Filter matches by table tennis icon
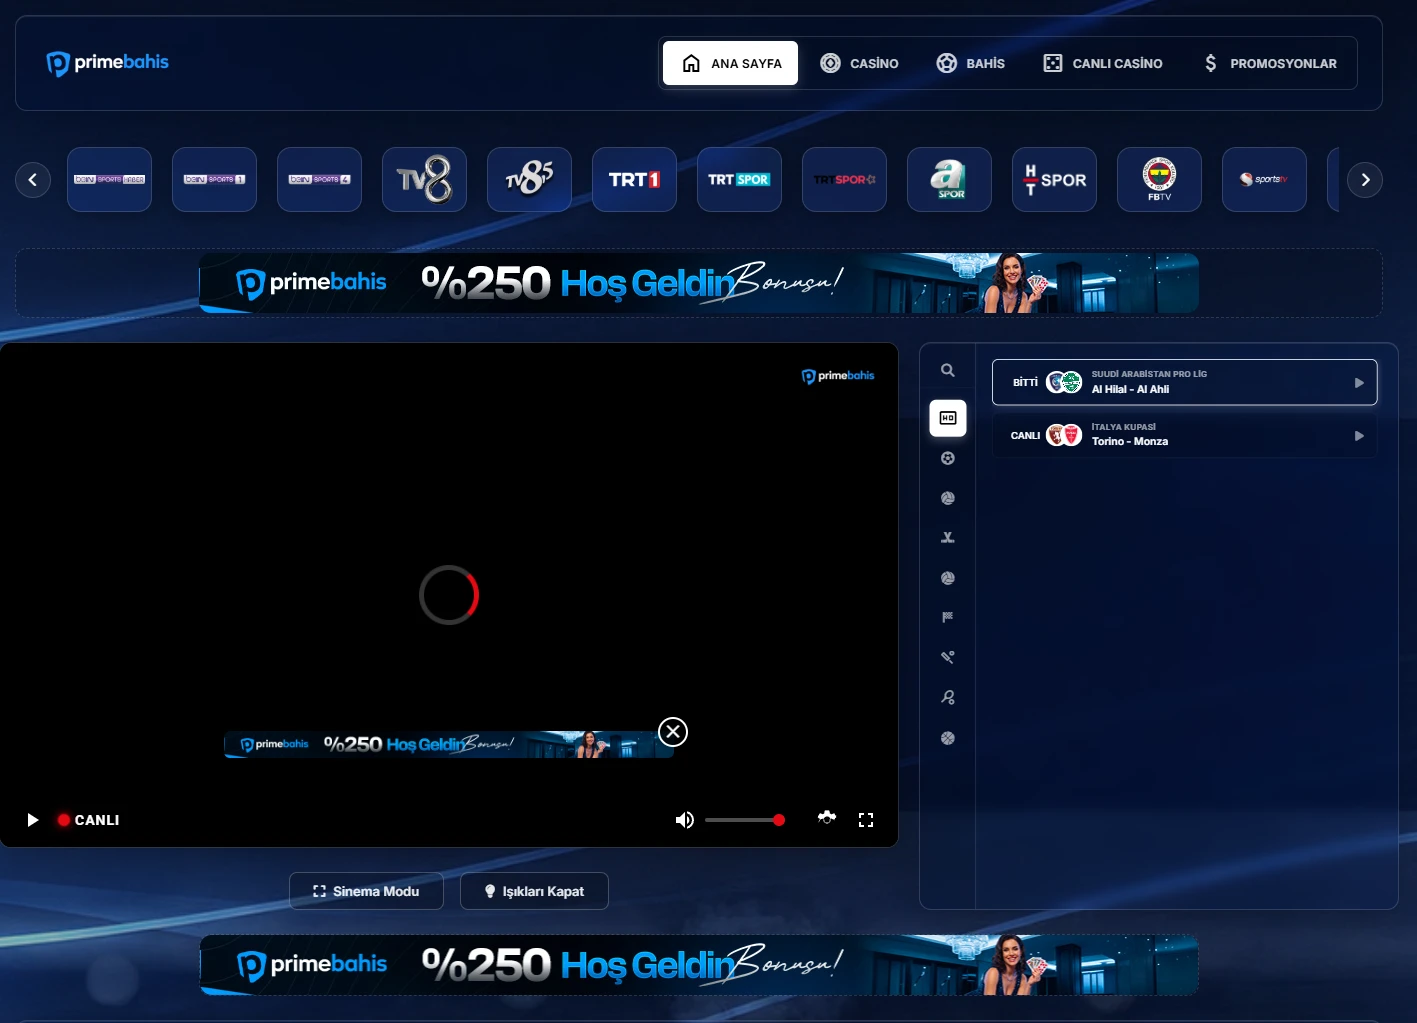1417x1023 pixels. pos(948,698)
